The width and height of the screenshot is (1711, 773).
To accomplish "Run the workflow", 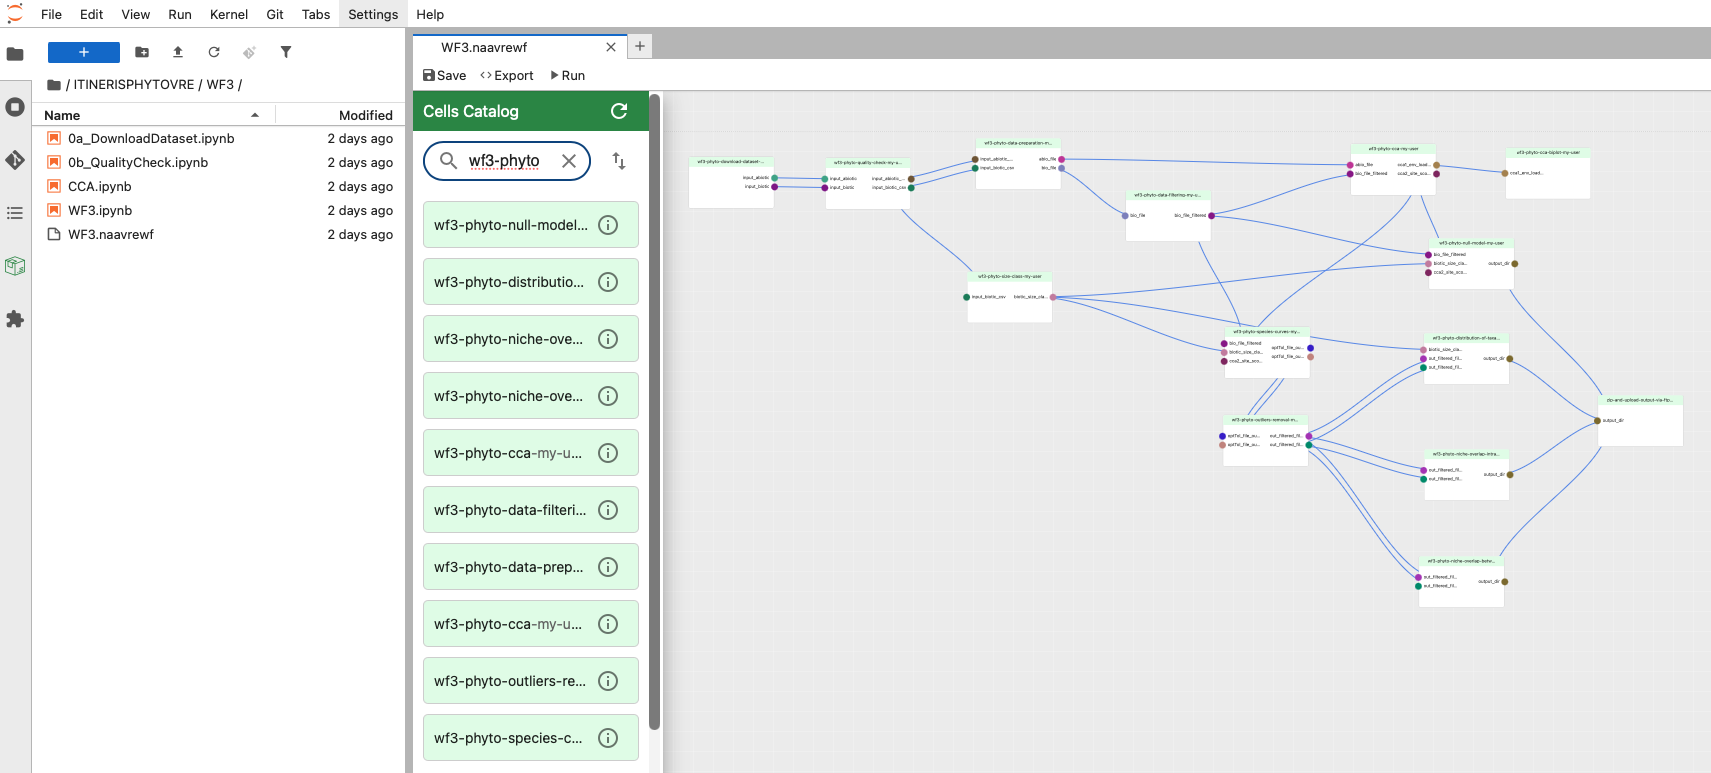I will [568, 75].
